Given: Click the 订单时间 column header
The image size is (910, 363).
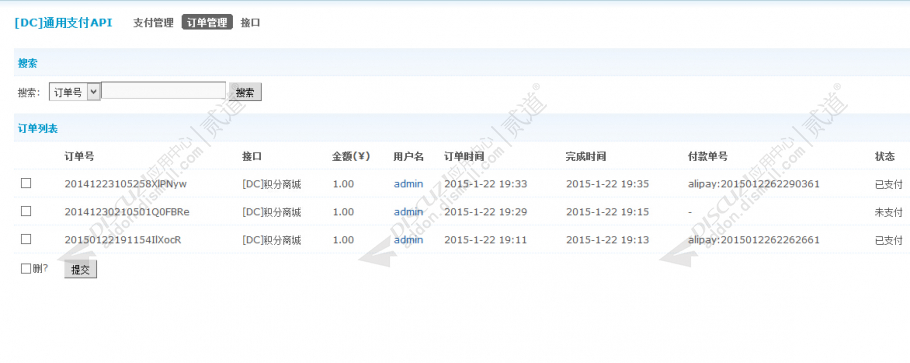Looking at the screenshot, I should [464, 156].
